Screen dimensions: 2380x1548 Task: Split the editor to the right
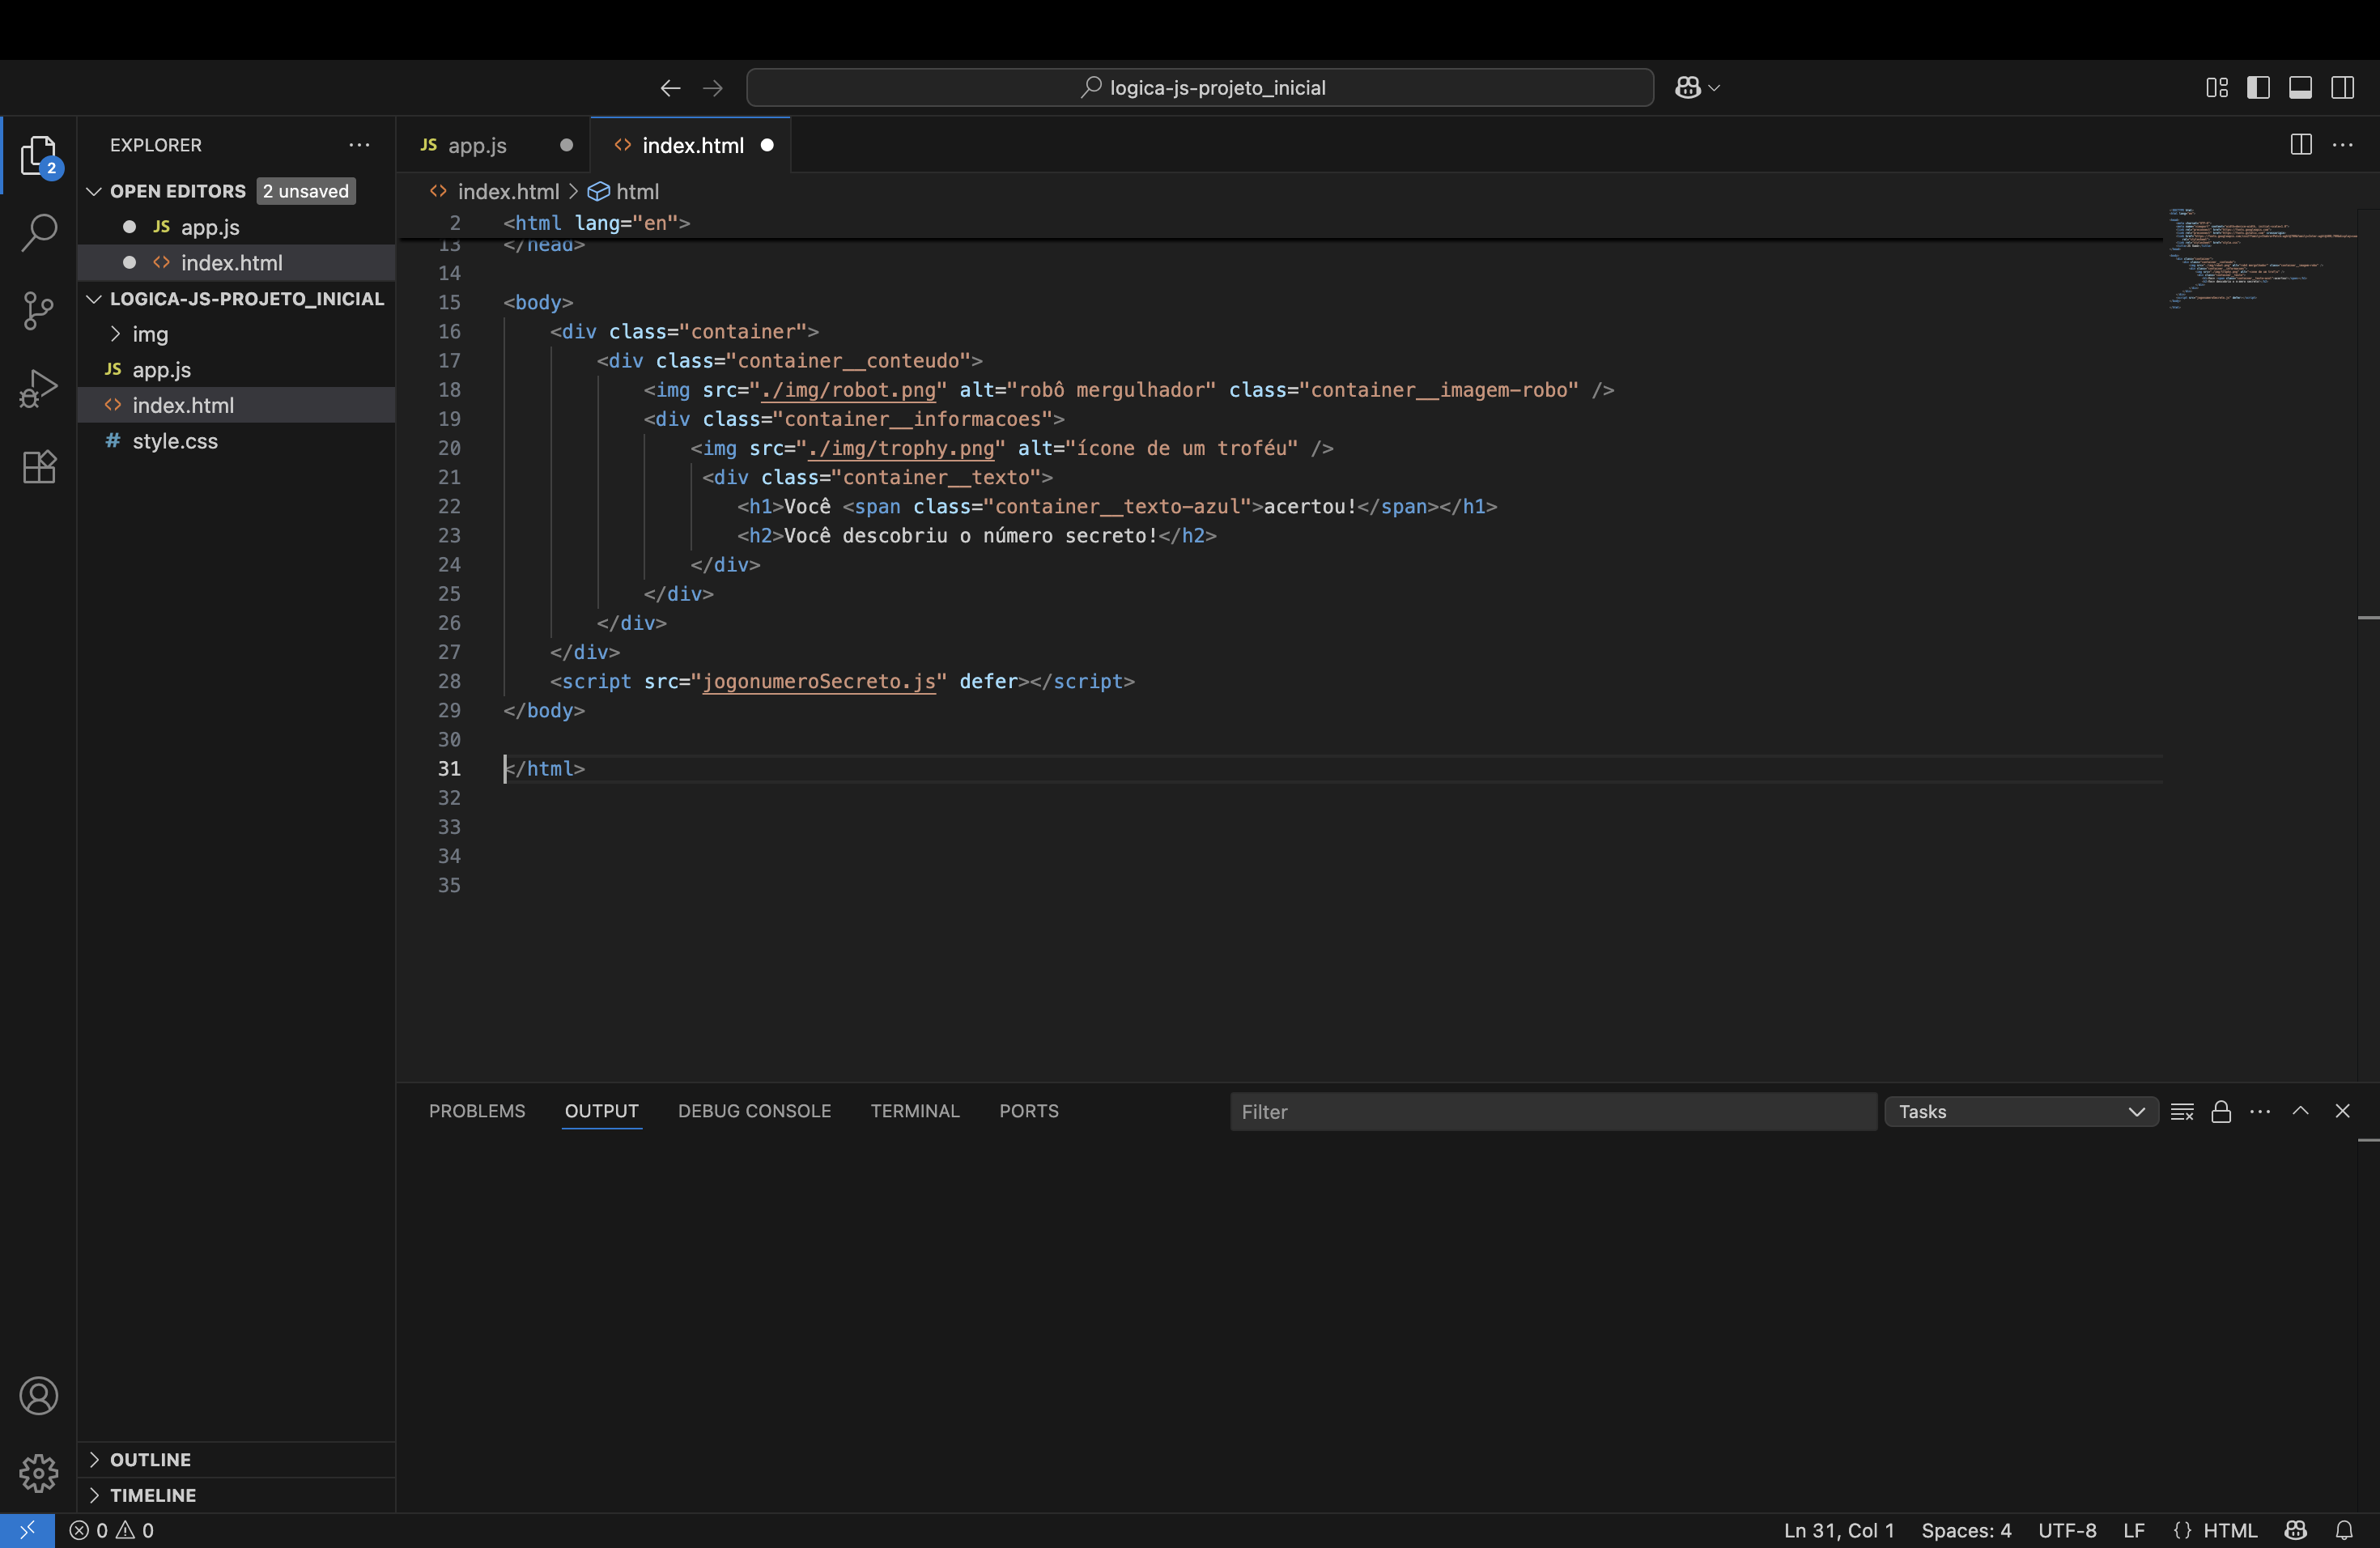tap(2300, 145)
